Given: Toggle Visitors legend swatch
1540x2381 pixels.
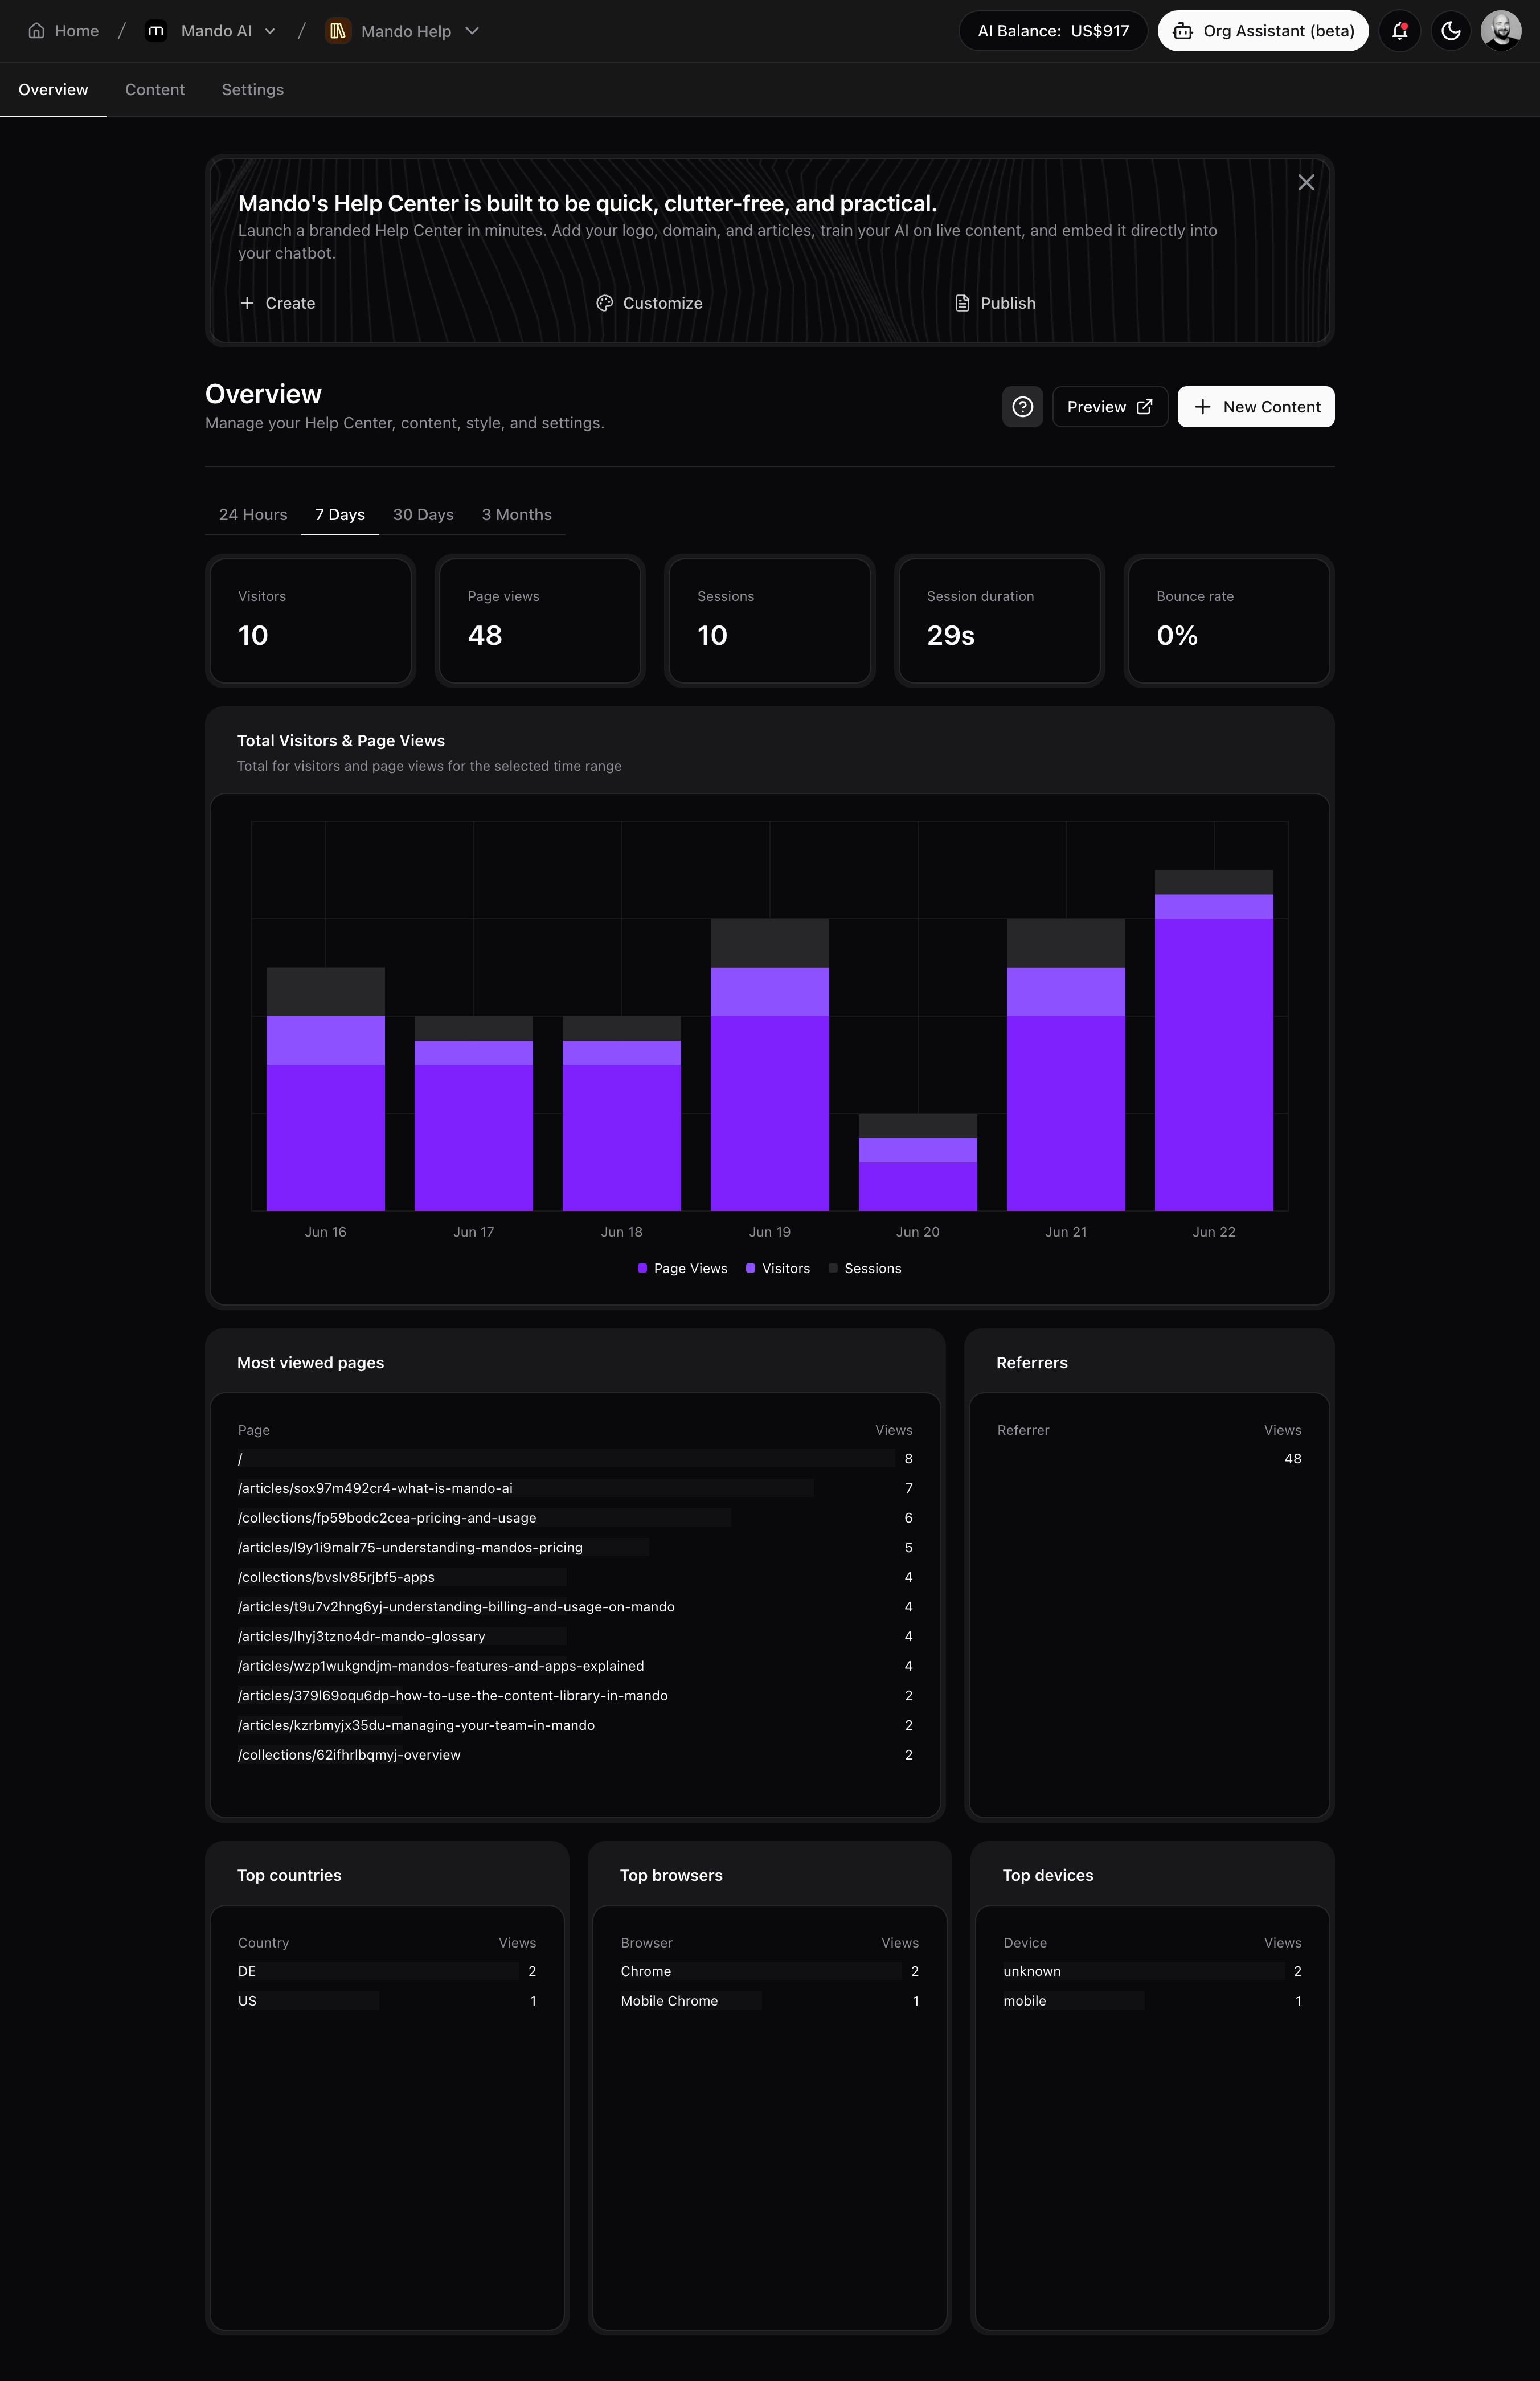Looking at the screenshot, I should [x=750, y=1268].
